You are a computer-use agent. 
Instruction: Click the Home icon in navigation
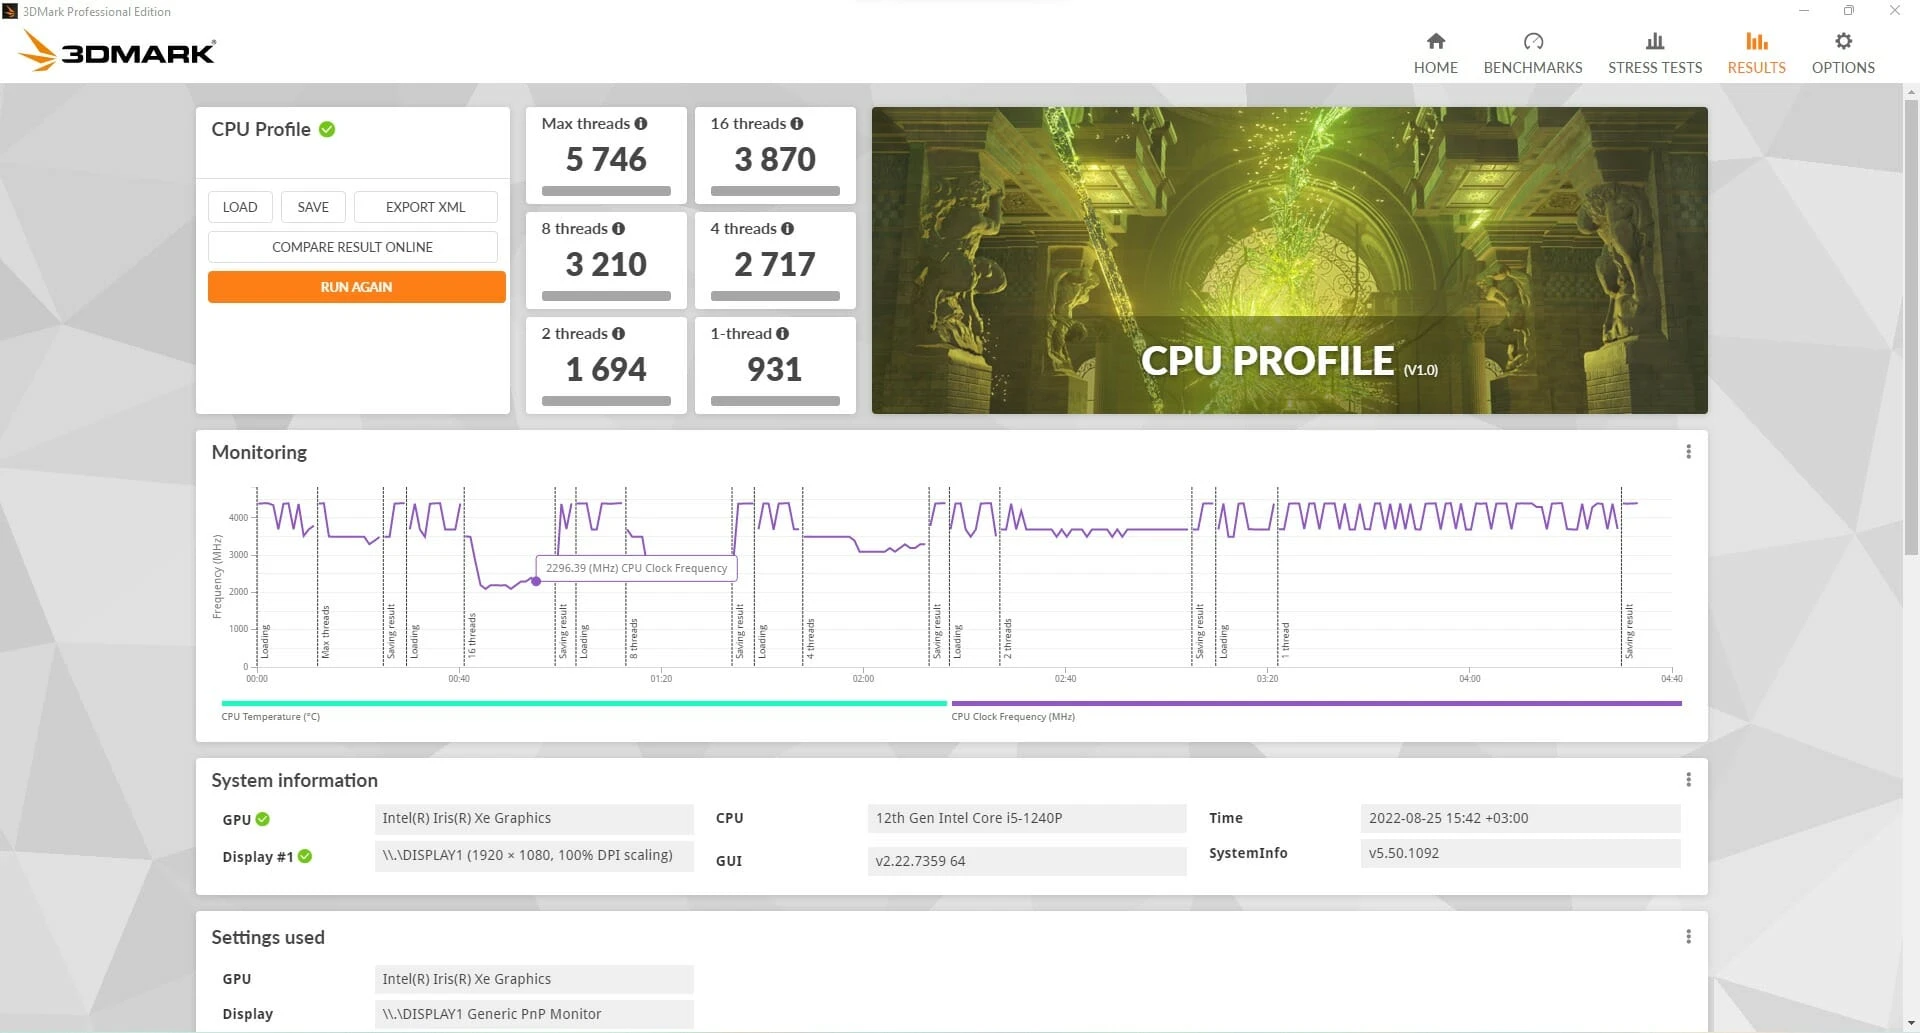(x=1435, y=41)
